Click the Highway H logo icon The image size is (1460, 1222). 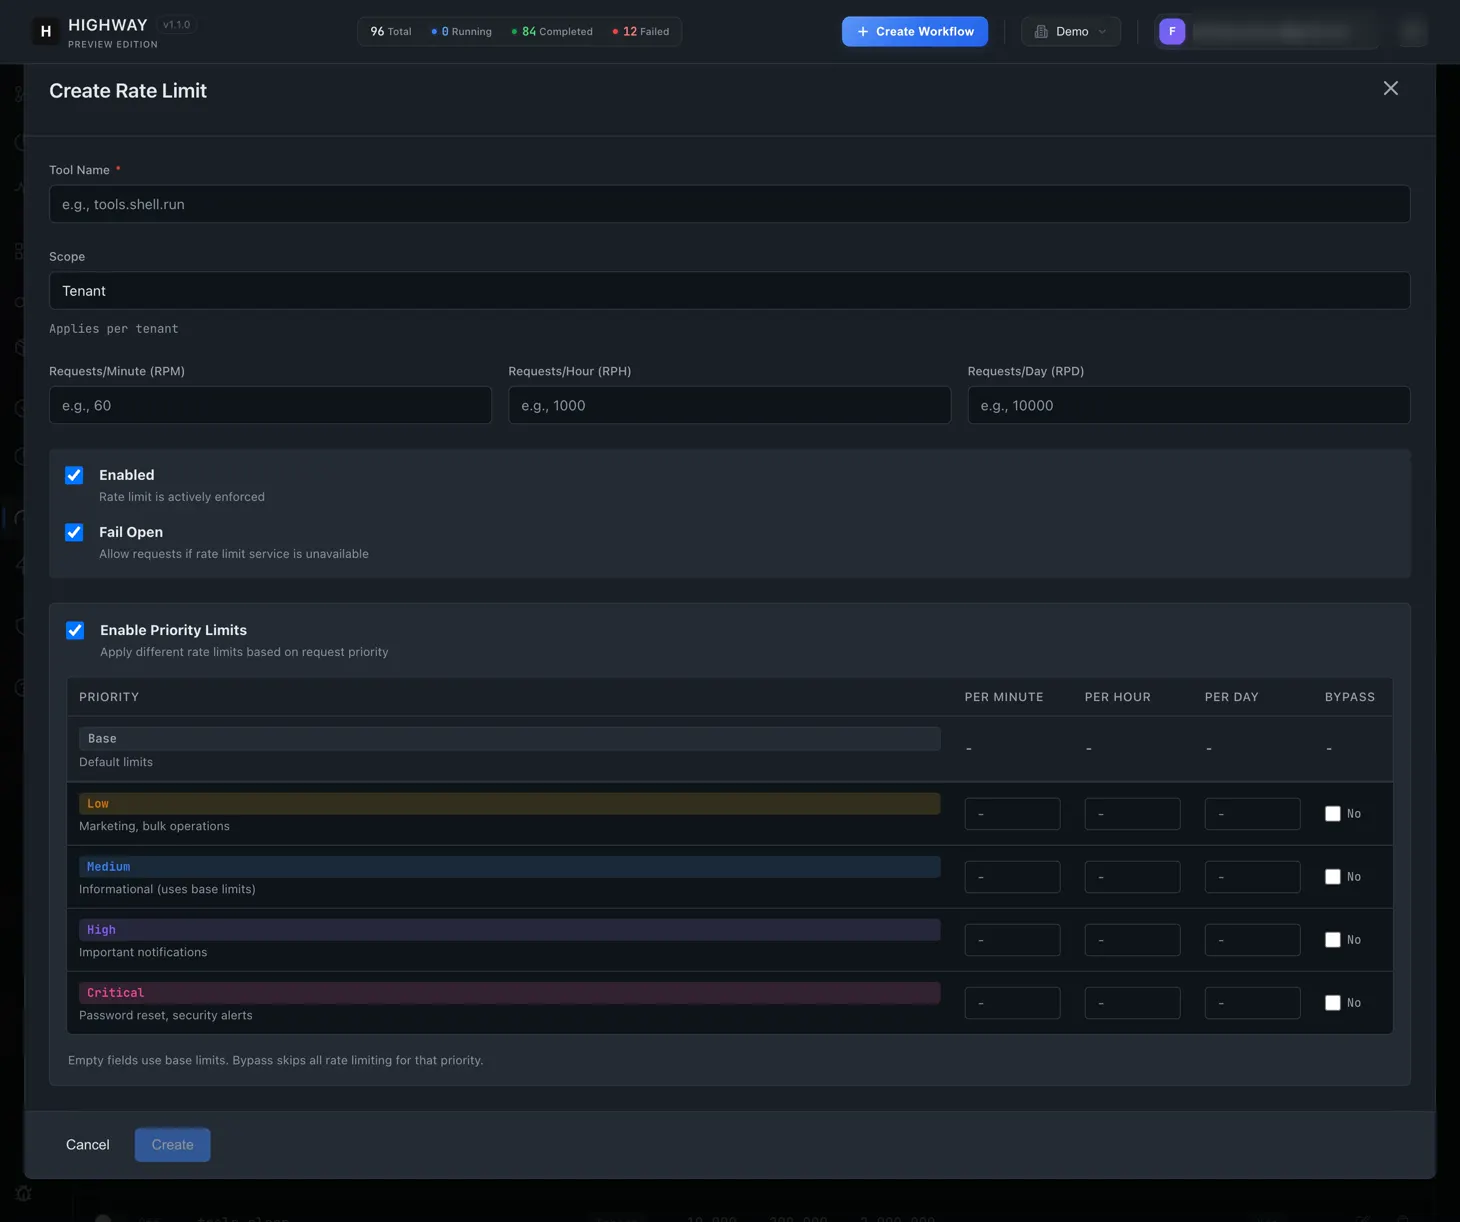pos(45,32)
